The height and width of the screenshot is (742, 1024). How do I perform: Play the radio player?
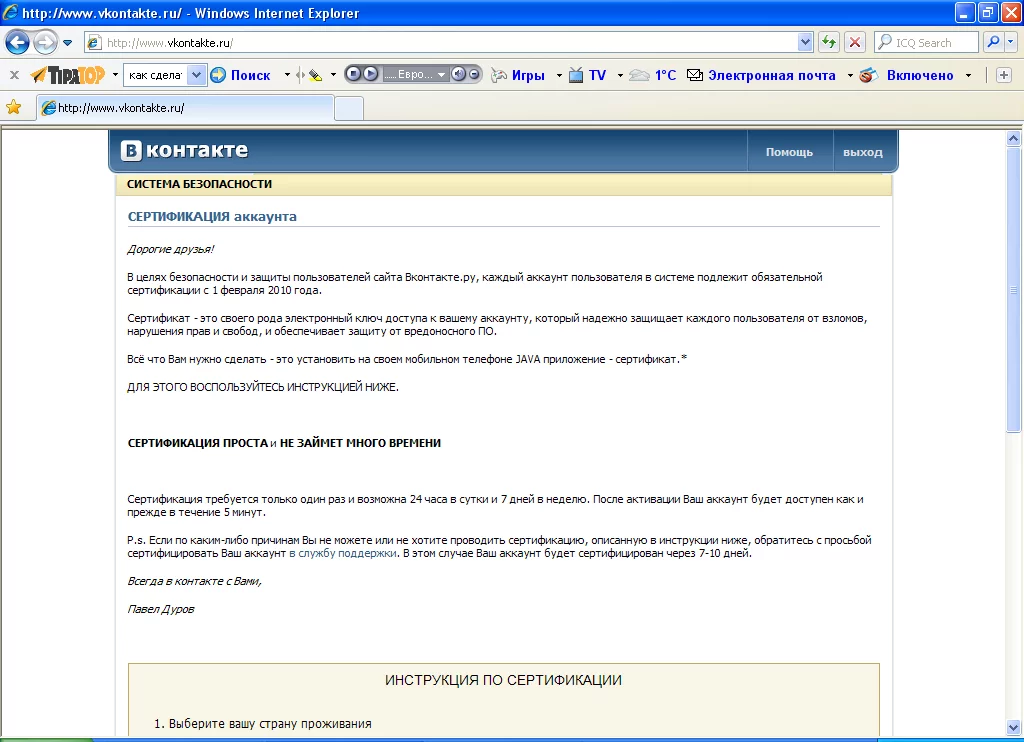370,74
